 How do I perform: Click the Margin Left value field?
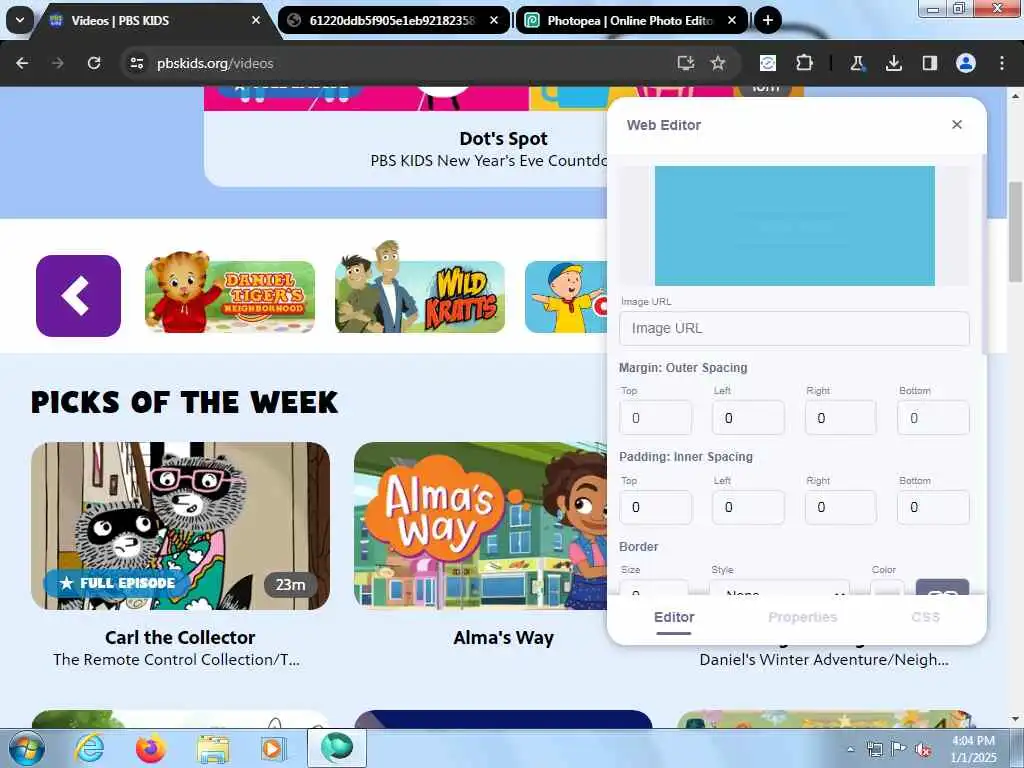pos(748,418)
